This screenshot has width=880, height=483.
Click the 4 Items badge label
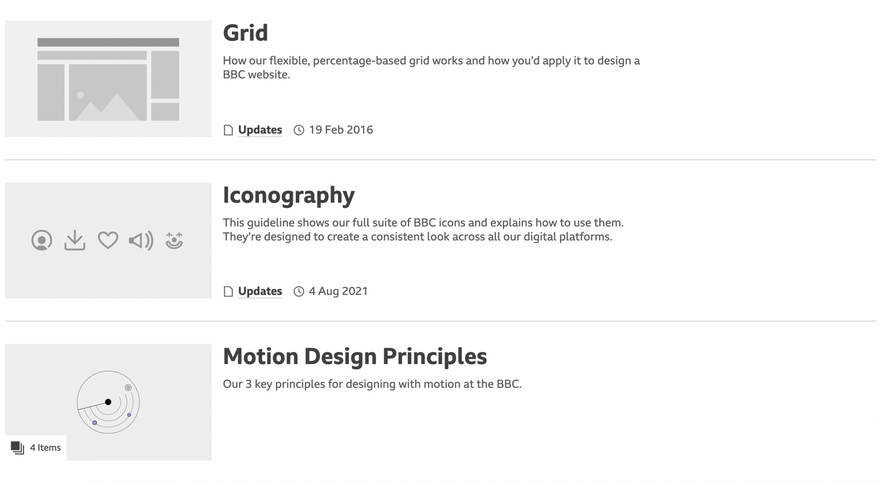click(x=45, y=448)
